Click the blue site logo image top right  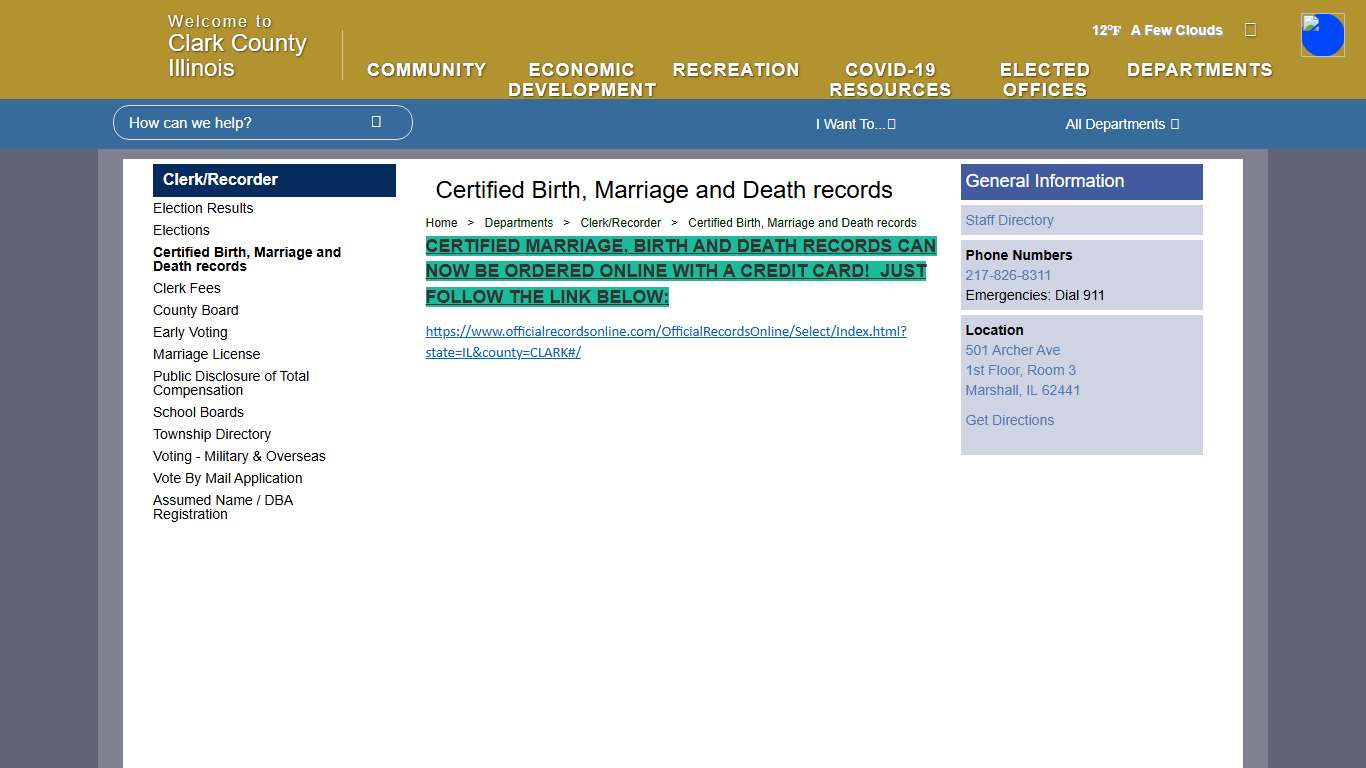pos(1322,34)
